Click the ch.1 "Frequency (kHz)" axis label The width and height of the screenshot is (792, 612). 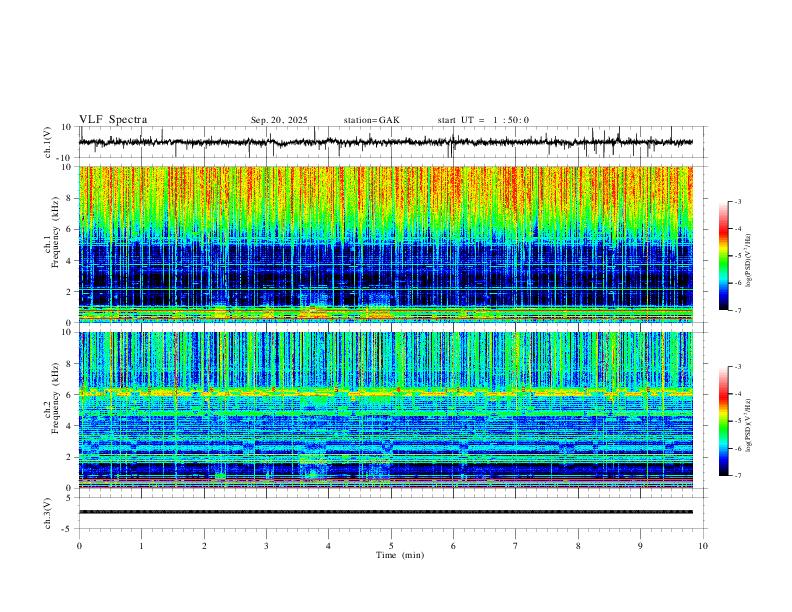[x=56, y=231]
